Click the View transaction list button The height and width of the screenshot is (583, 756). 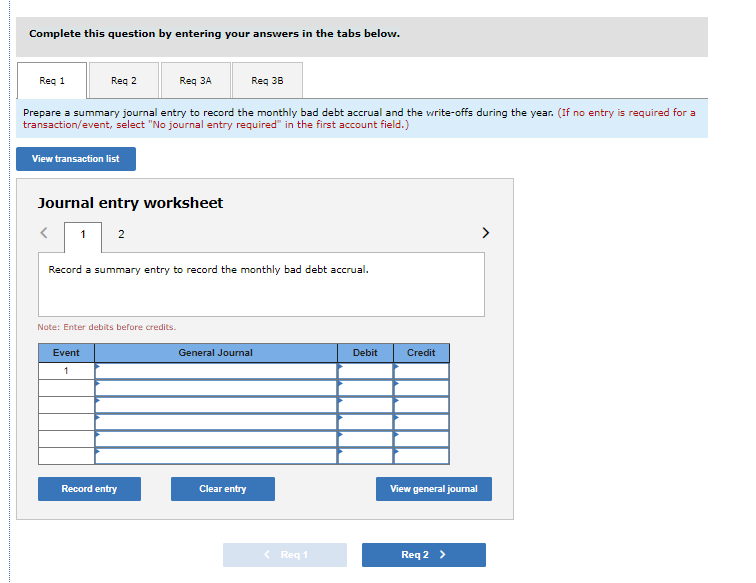pos(76,159)
